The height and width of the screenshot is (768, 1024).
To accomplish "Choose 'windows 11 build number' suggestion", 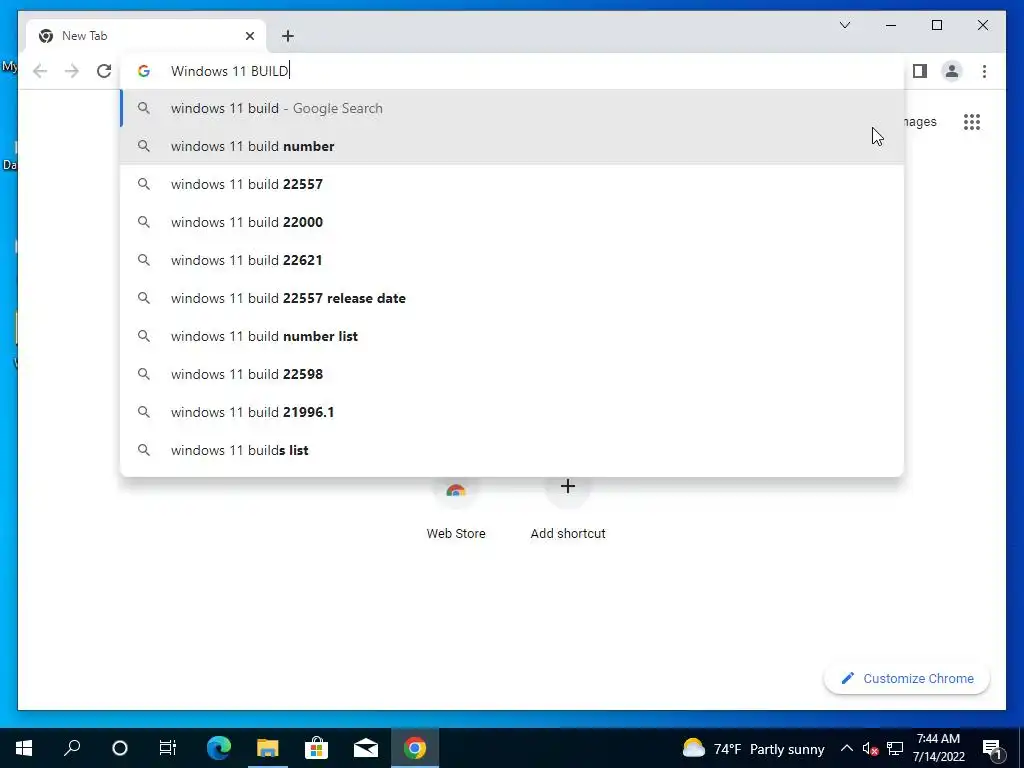I will 513,146.
